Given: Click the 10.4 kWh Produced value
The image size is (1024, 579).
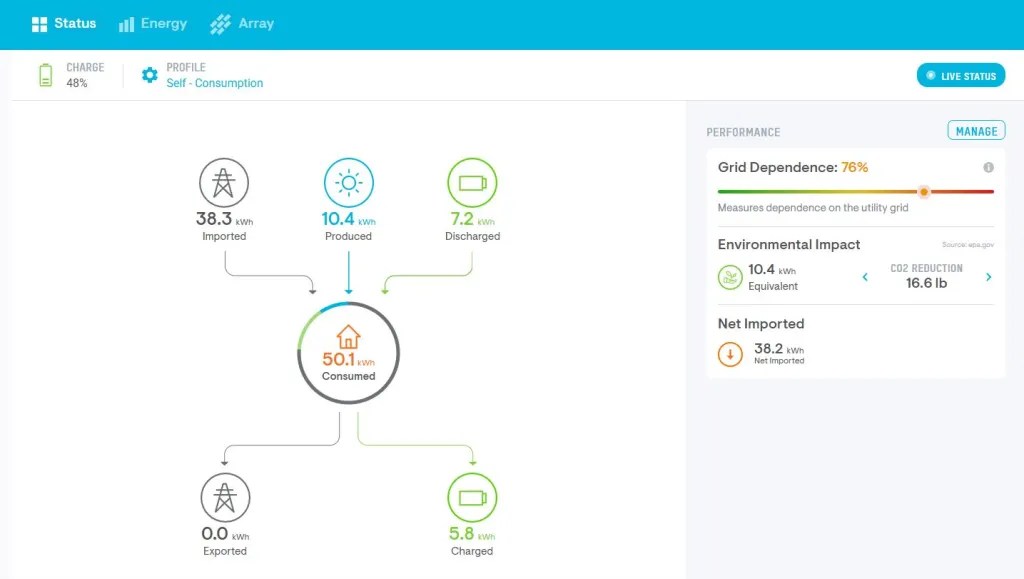Looking at the screenshot, I should click(349, 219).
